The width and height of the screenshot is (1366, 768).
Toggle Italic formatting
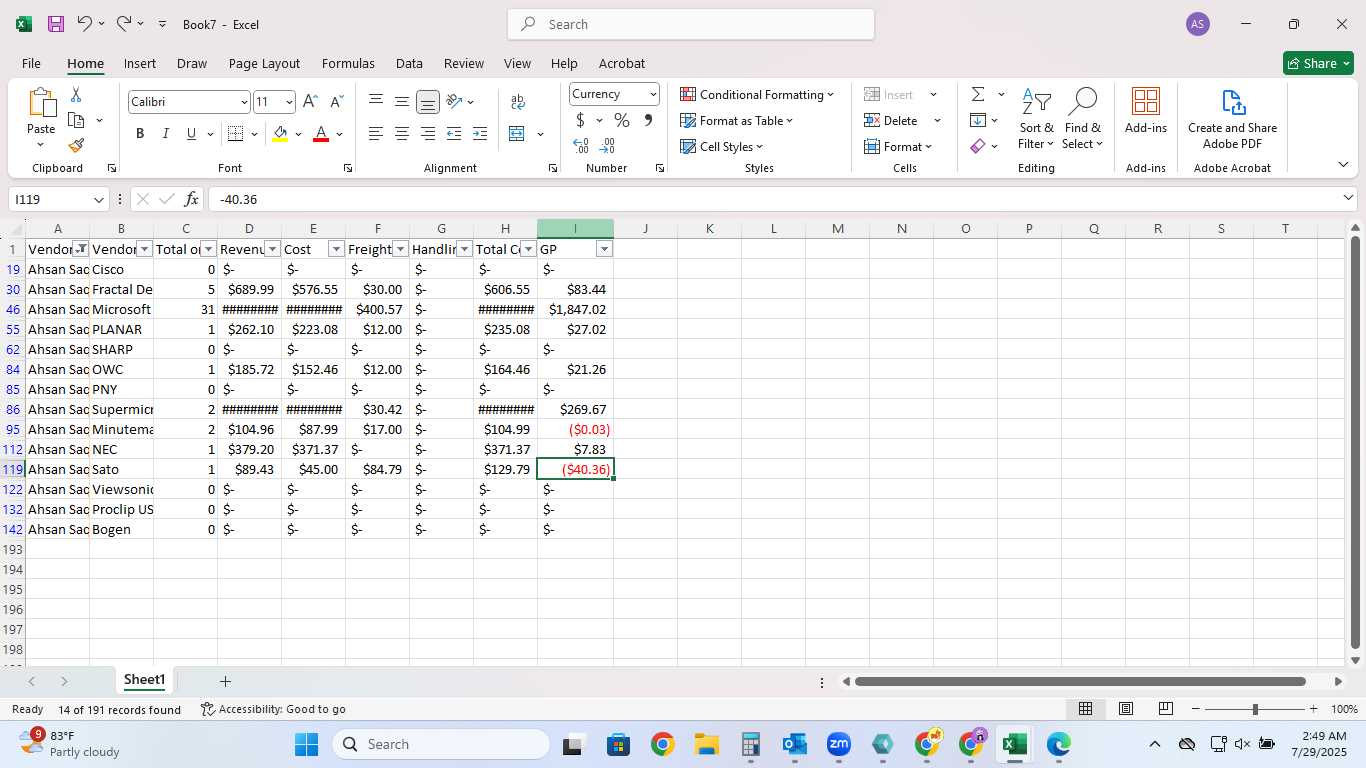point(166,133)
